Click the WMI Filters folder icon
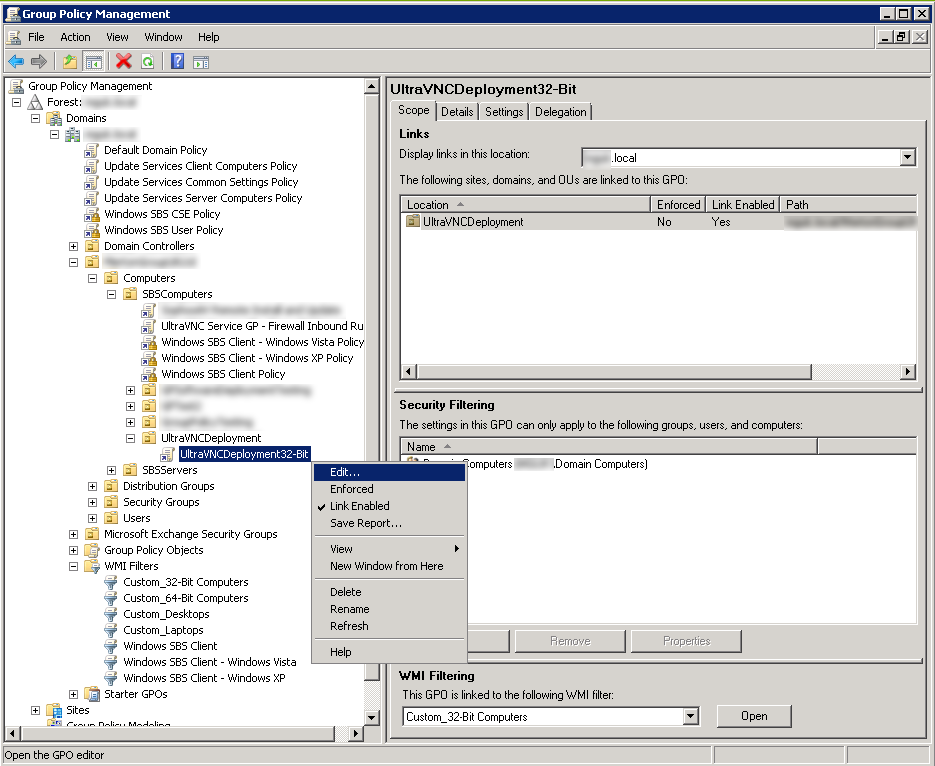The width and height of the screenshot is (935, 766). 92,566
